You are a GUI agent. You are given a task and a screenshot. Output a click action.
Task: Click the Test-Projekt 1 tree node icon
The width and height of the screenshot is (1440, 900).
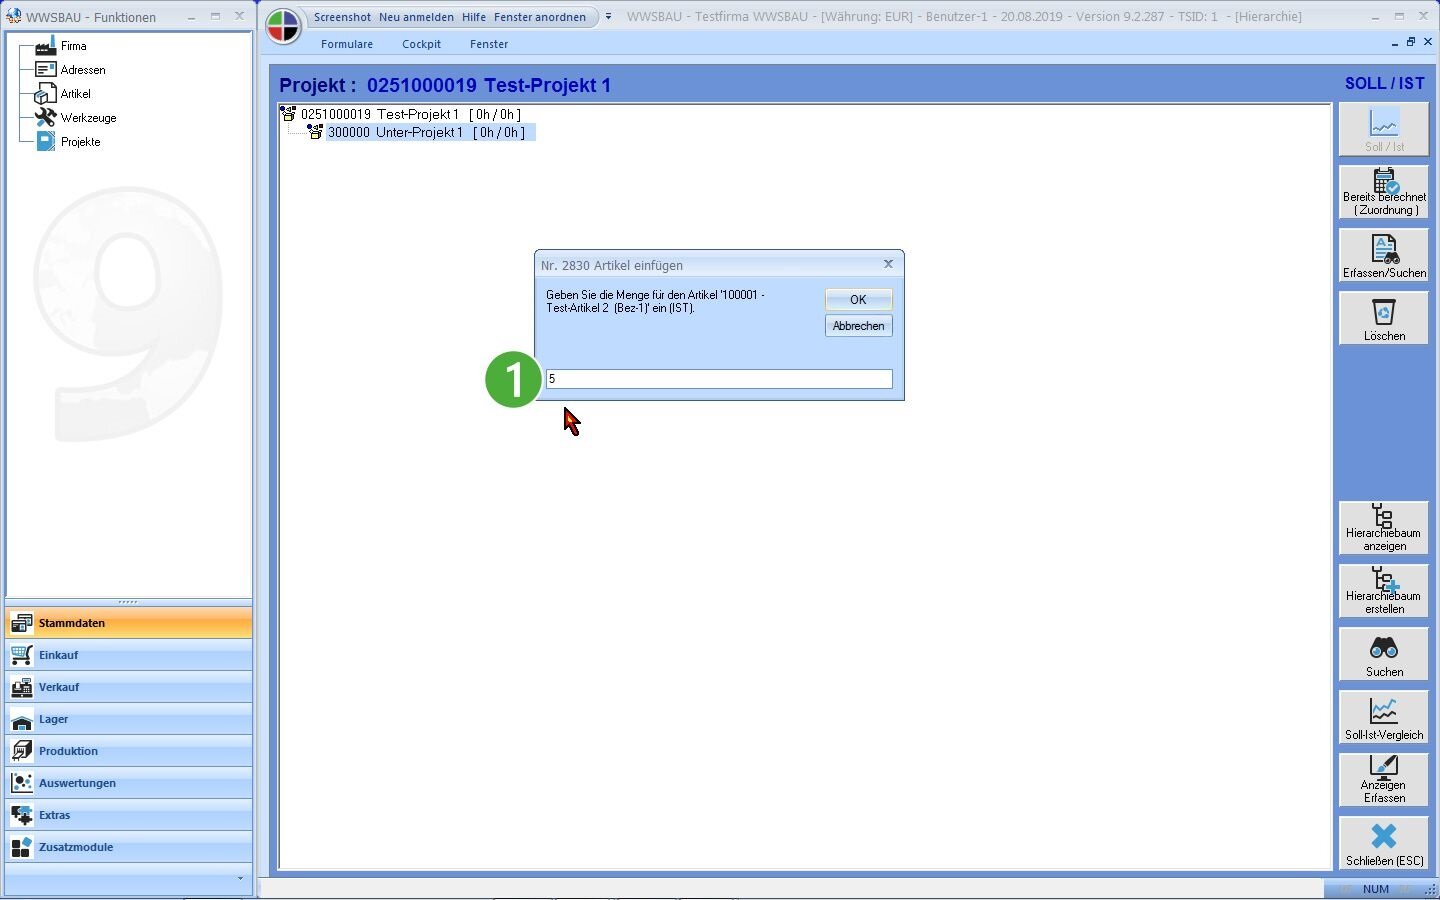pyautogui.click(x=289, y=114)
